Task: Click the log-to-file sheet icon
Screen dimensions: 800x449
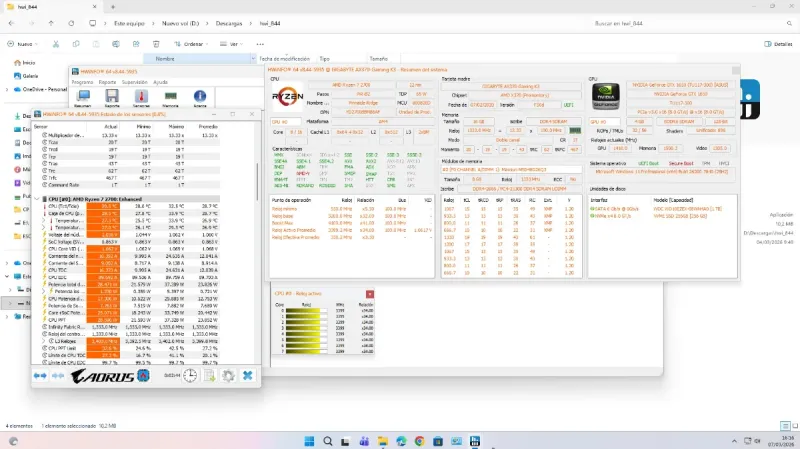Action: pyautogui.click(x=209, y=376)
